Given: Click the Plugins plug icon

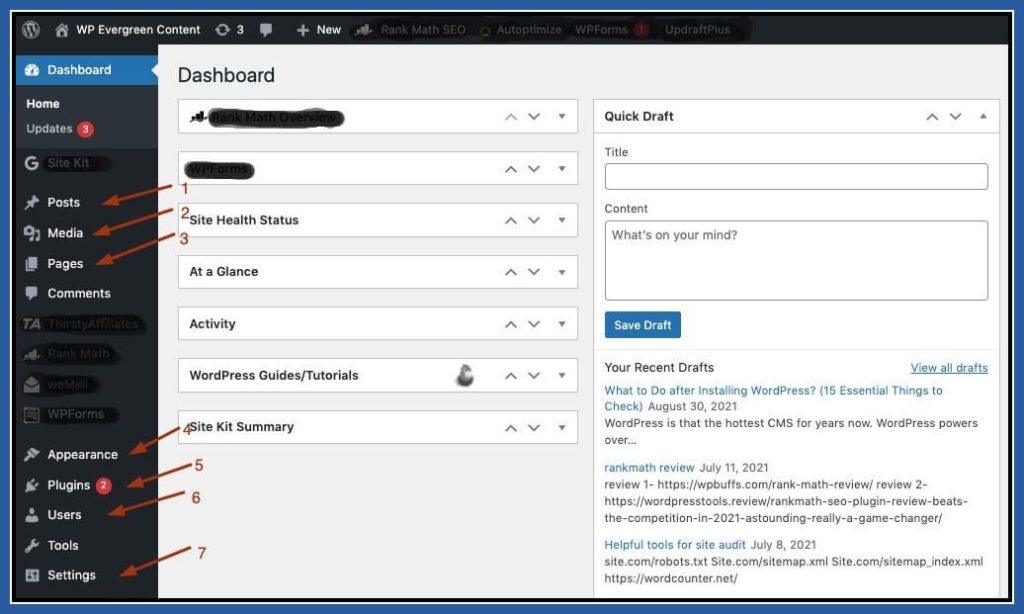Looking at the screenshot, I should pos(31,485).
